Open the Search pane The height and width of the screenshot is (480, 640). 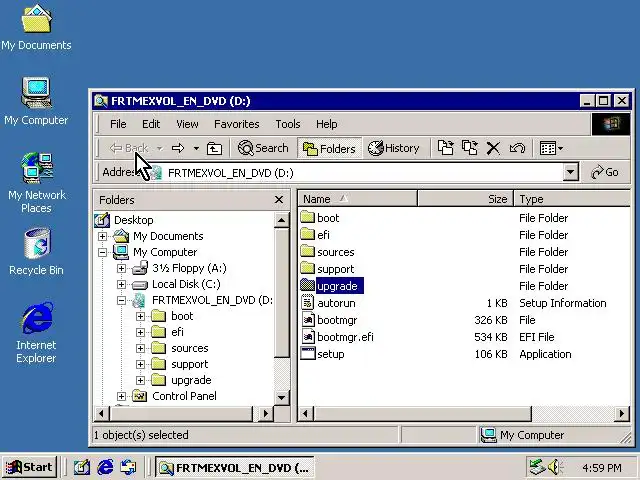coord(263,148)
